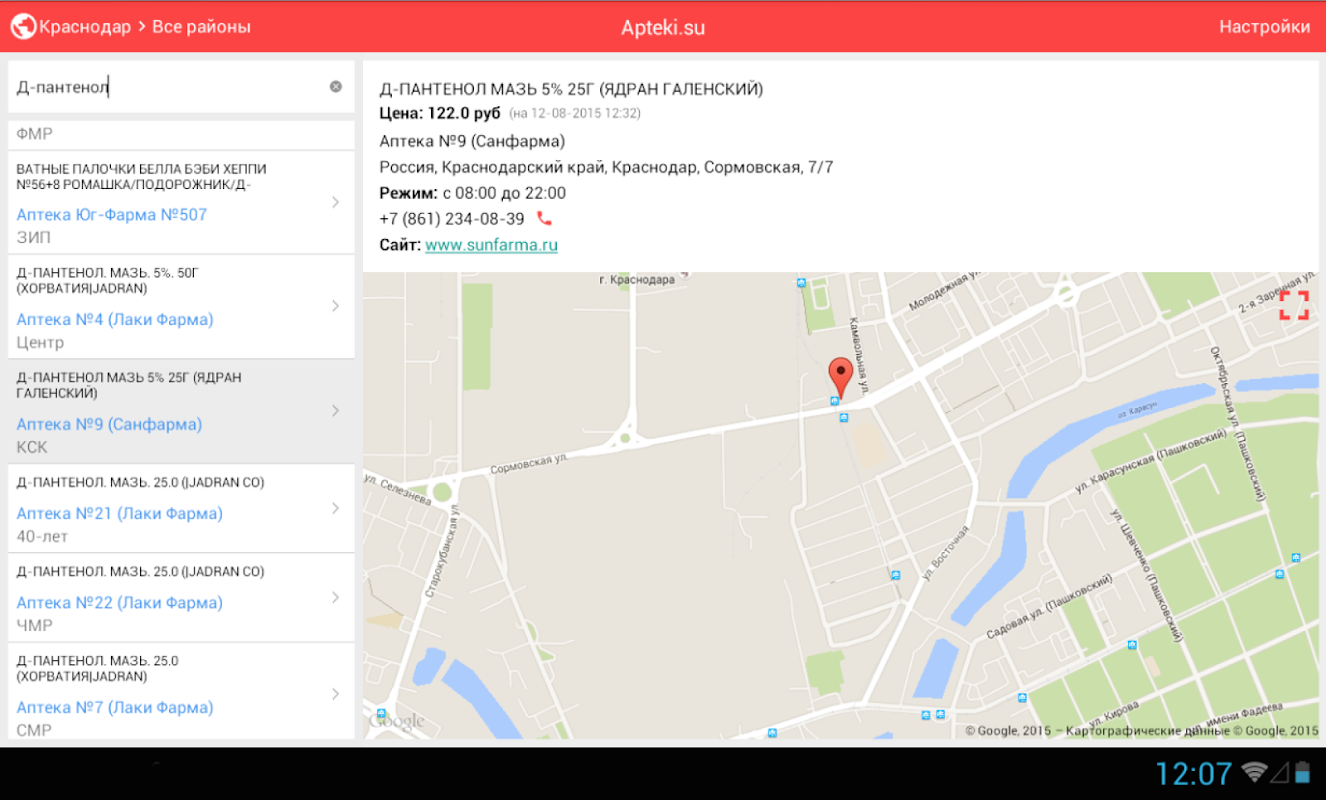
Task: Tap district label ЧМР
Action: click(x=35, y=626)
